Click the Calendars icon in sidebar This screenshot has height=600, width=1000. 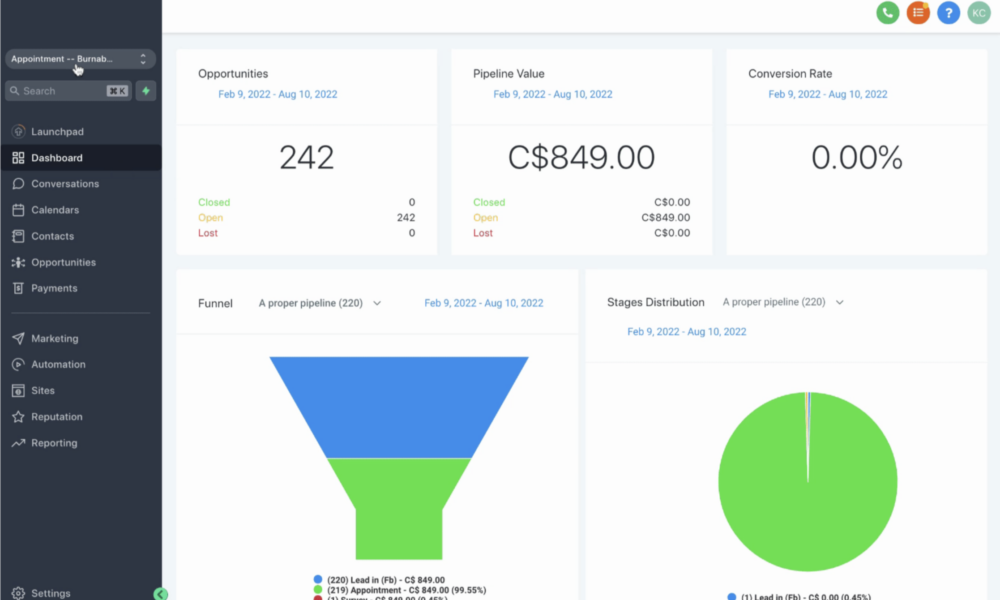click(18, 210)
